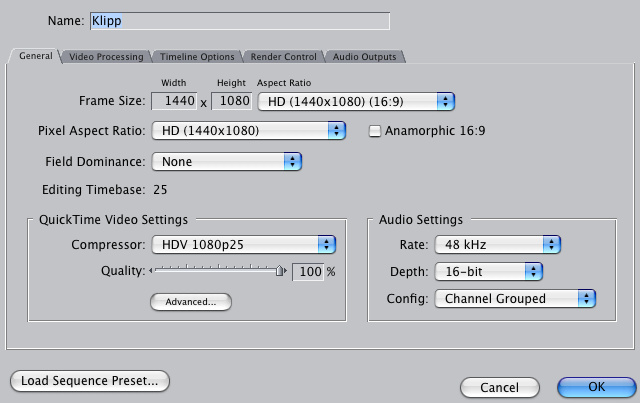Open the Aspect Ratio dropdown
Screen dimensions: 640x403
pyautogui.click(x=356, y=101)
